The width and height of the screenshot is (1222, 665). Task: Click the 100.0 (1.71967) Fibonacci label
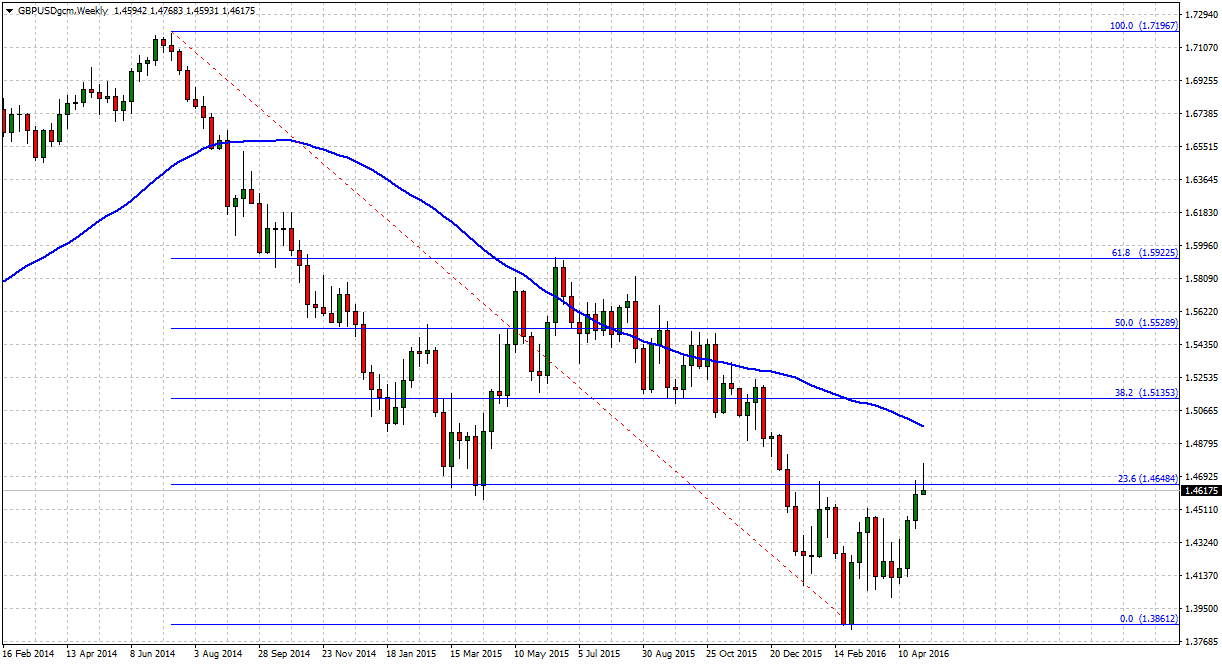(1144, 25)
